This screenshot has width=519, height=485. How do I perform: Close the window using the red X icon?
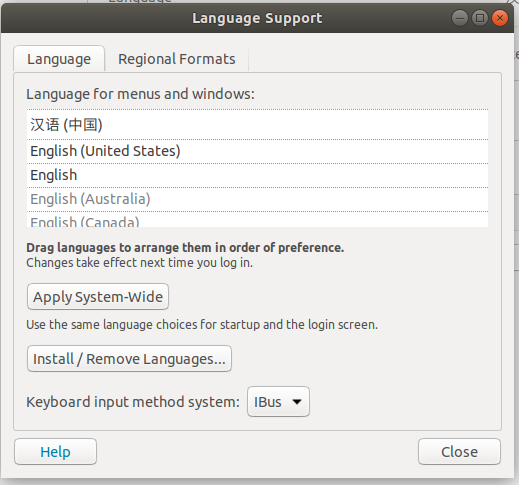point(500,18)
